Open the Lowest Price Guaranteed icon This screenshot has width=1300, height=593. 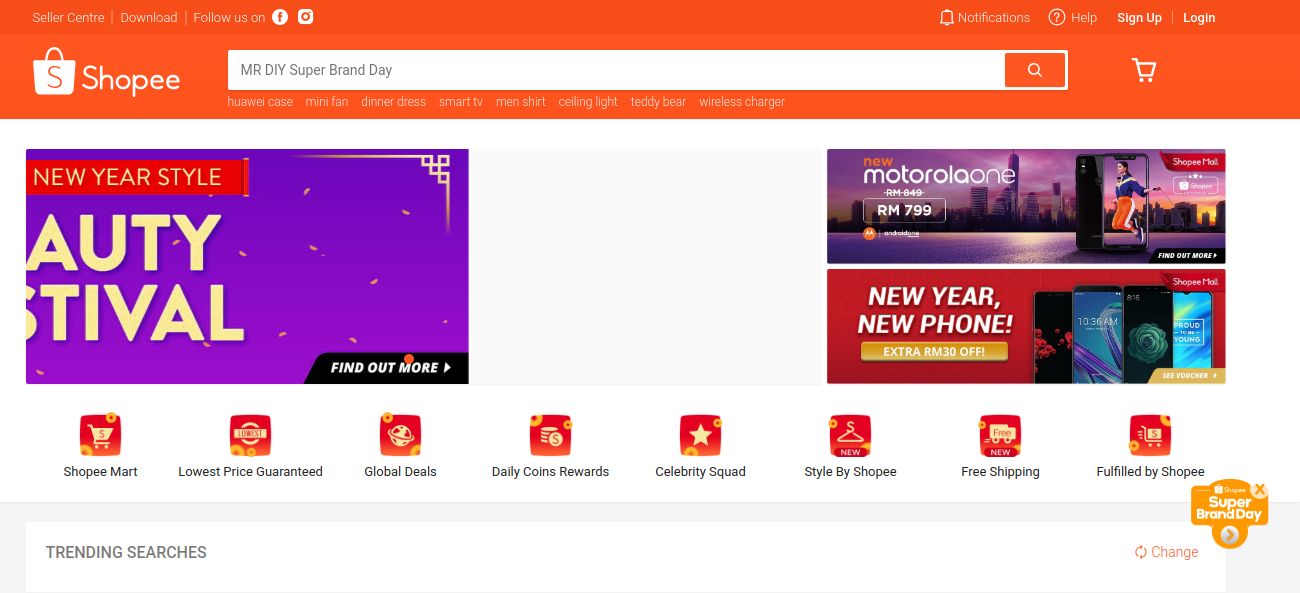coord(250,435)
